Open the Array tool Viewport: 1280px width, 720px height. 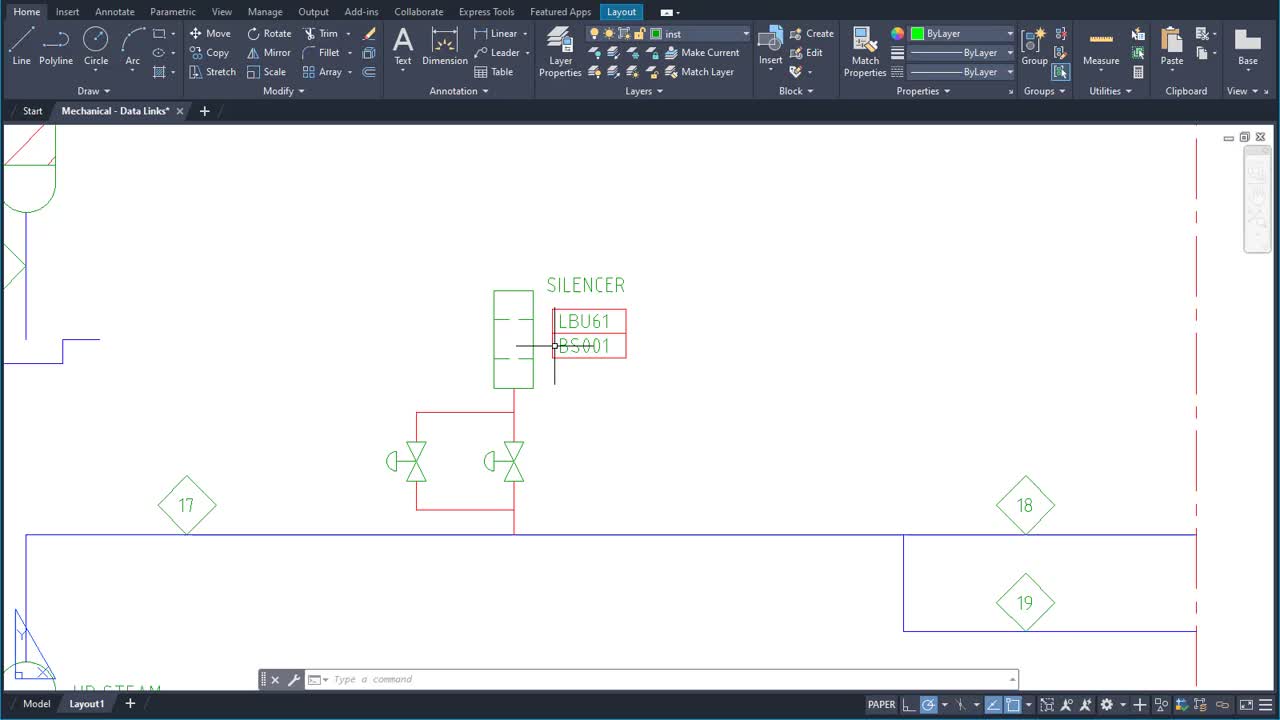(x=322, y=72)
